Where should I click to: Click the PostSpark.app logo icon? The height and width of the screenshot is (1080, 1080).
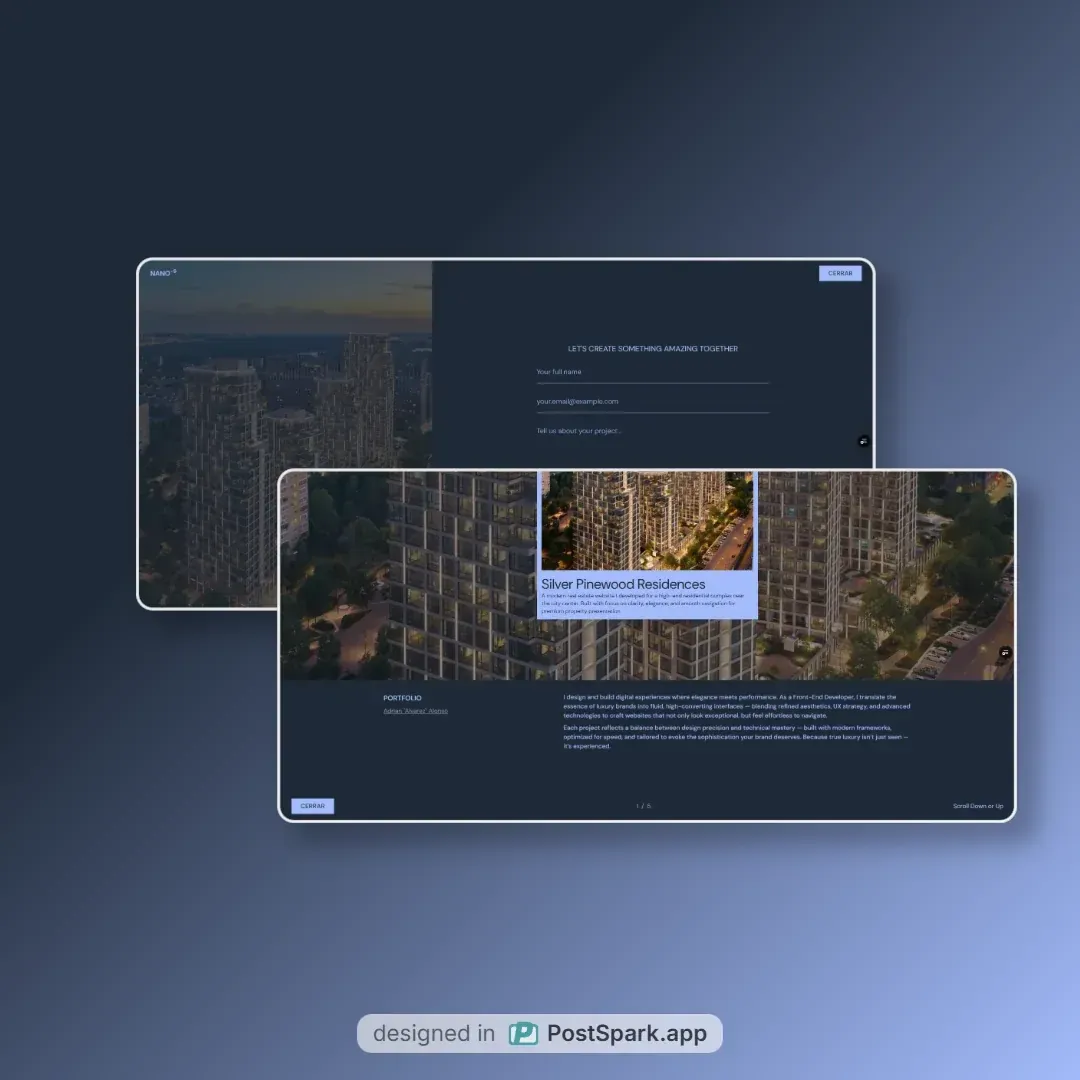click(x=523, y=1033)
